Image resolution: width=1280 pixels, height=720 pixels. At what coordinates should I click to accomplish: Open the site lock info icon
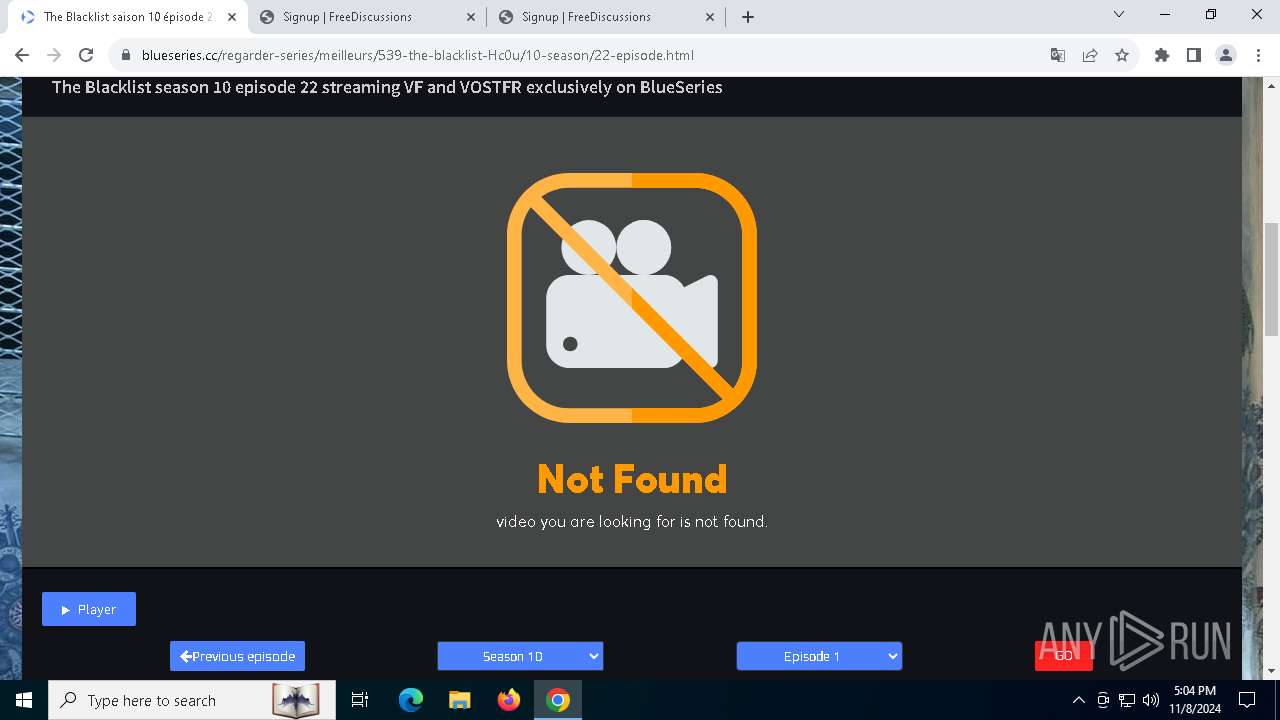125,55
